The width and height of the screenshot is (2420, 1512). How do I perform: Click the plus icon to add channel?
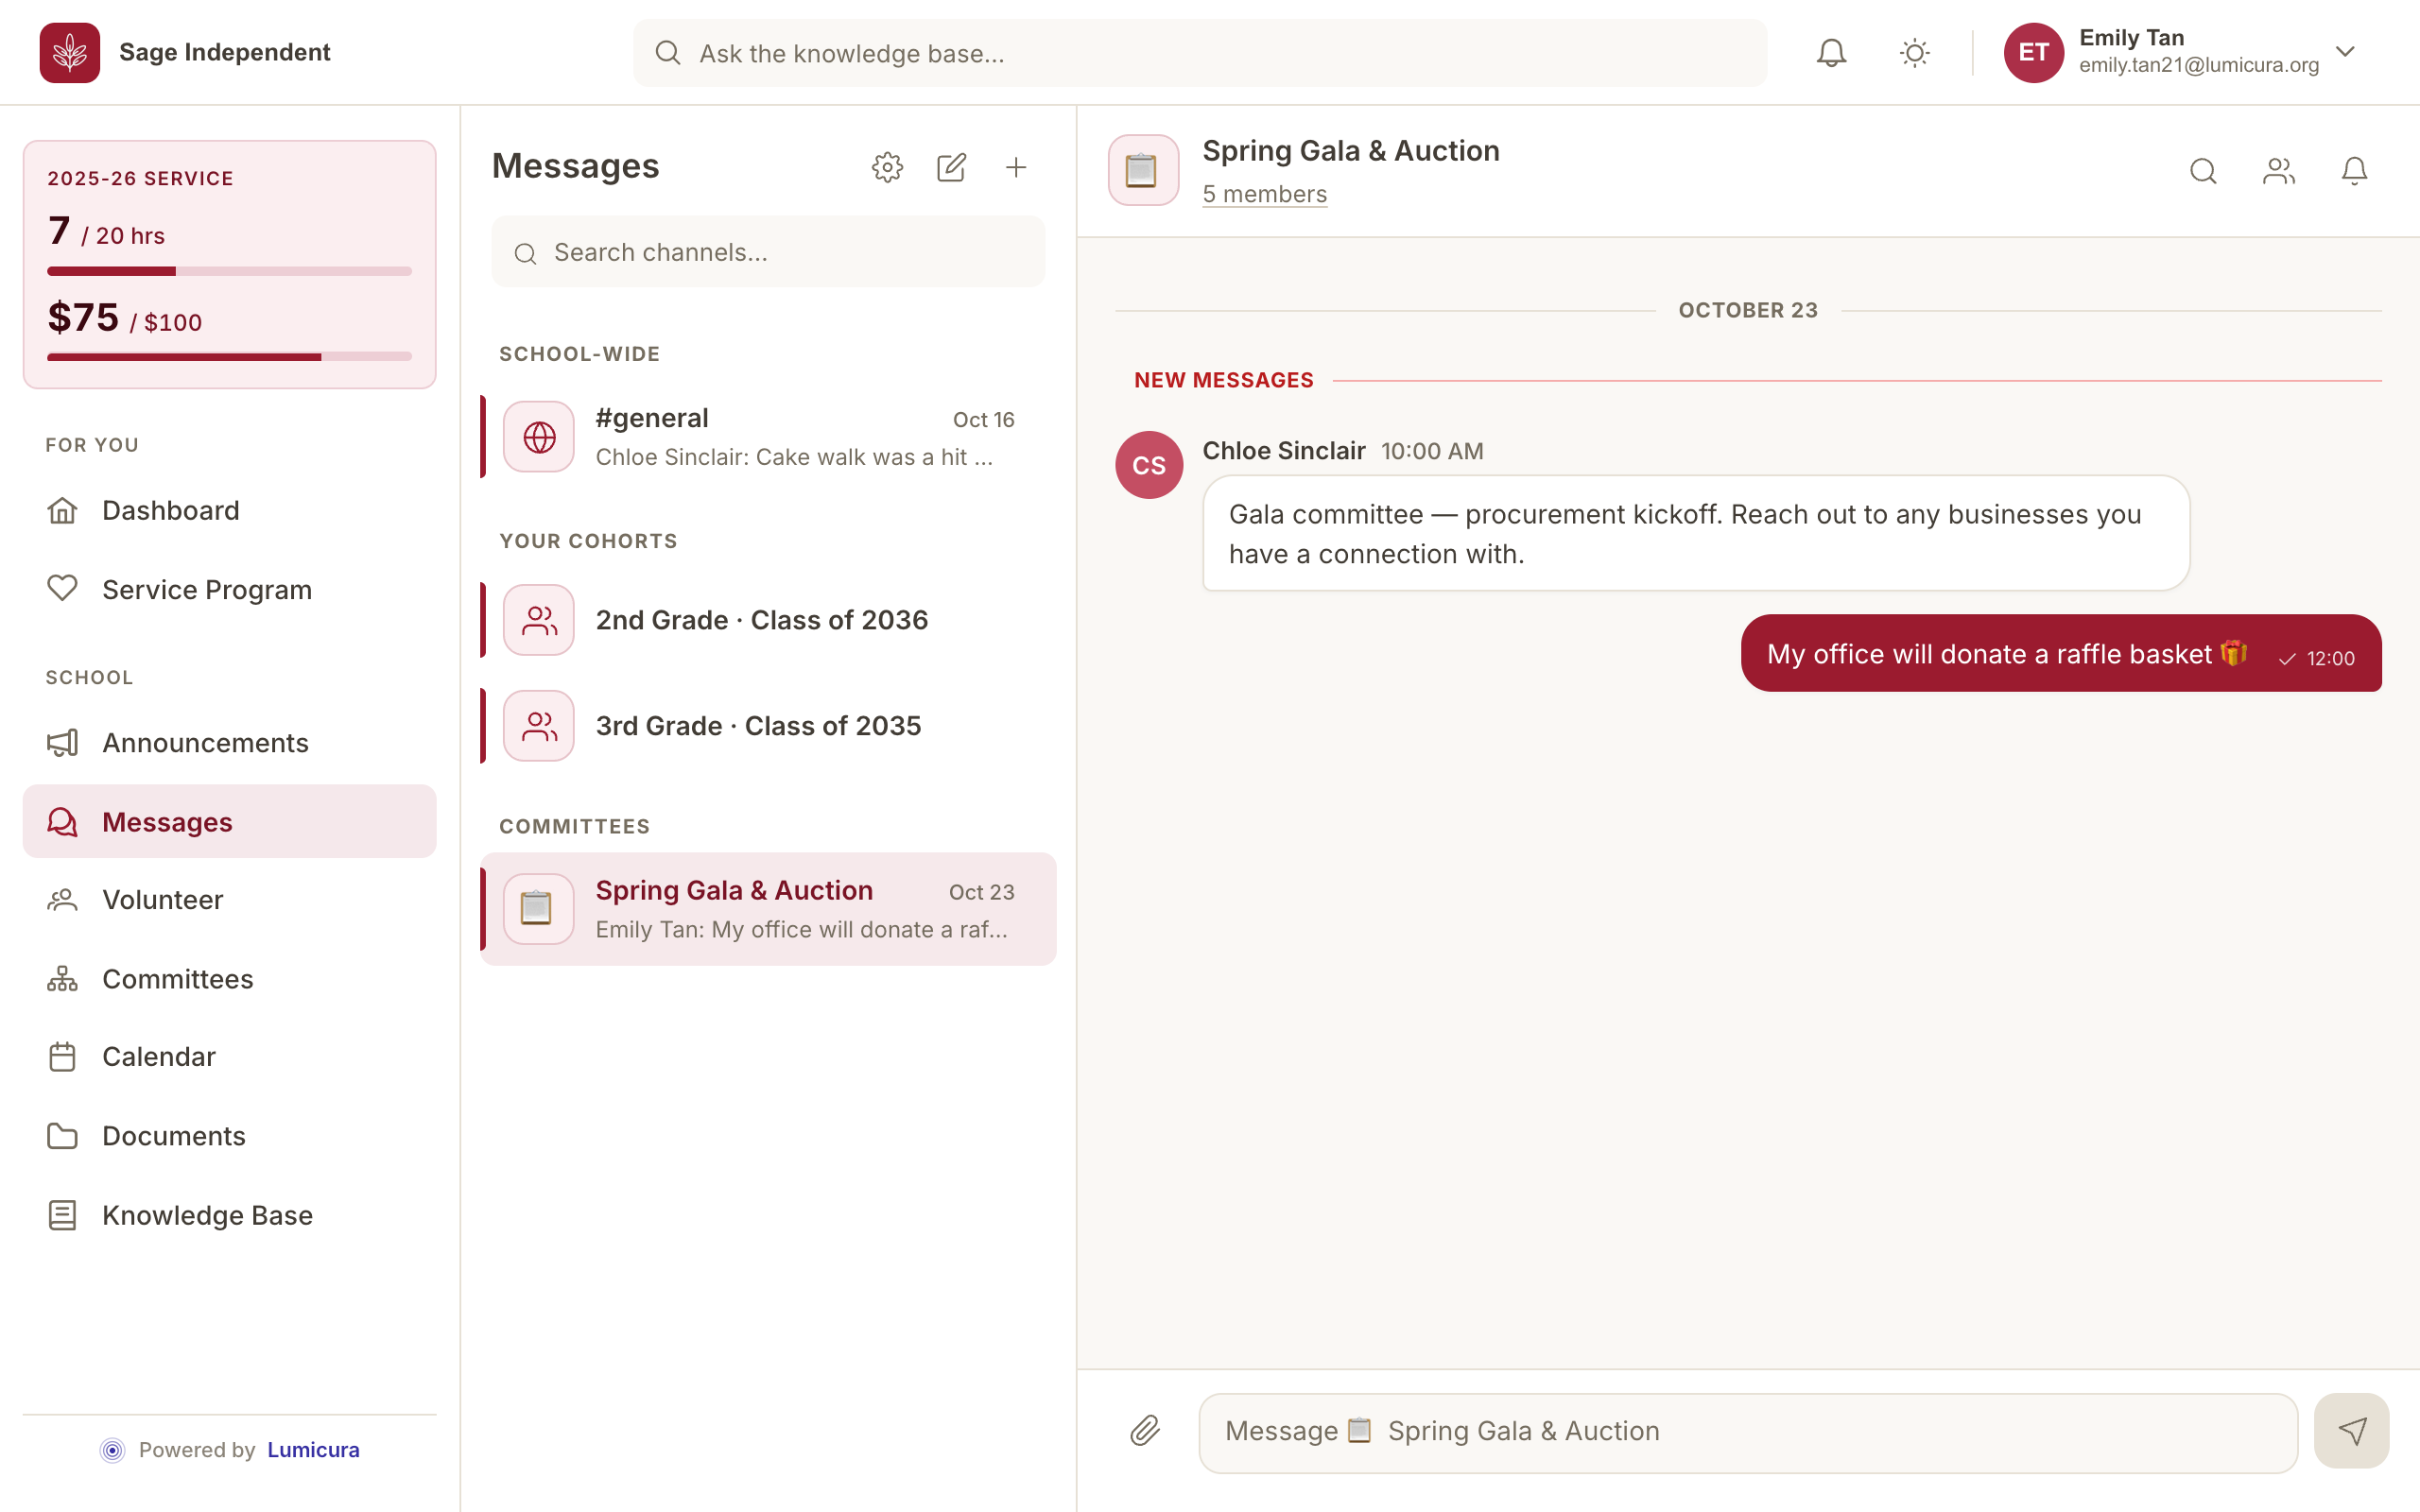pos(1015,167)
